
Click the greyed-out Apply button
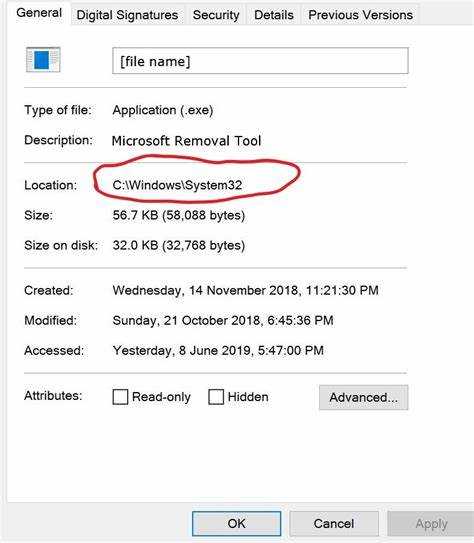click(431, 523)
